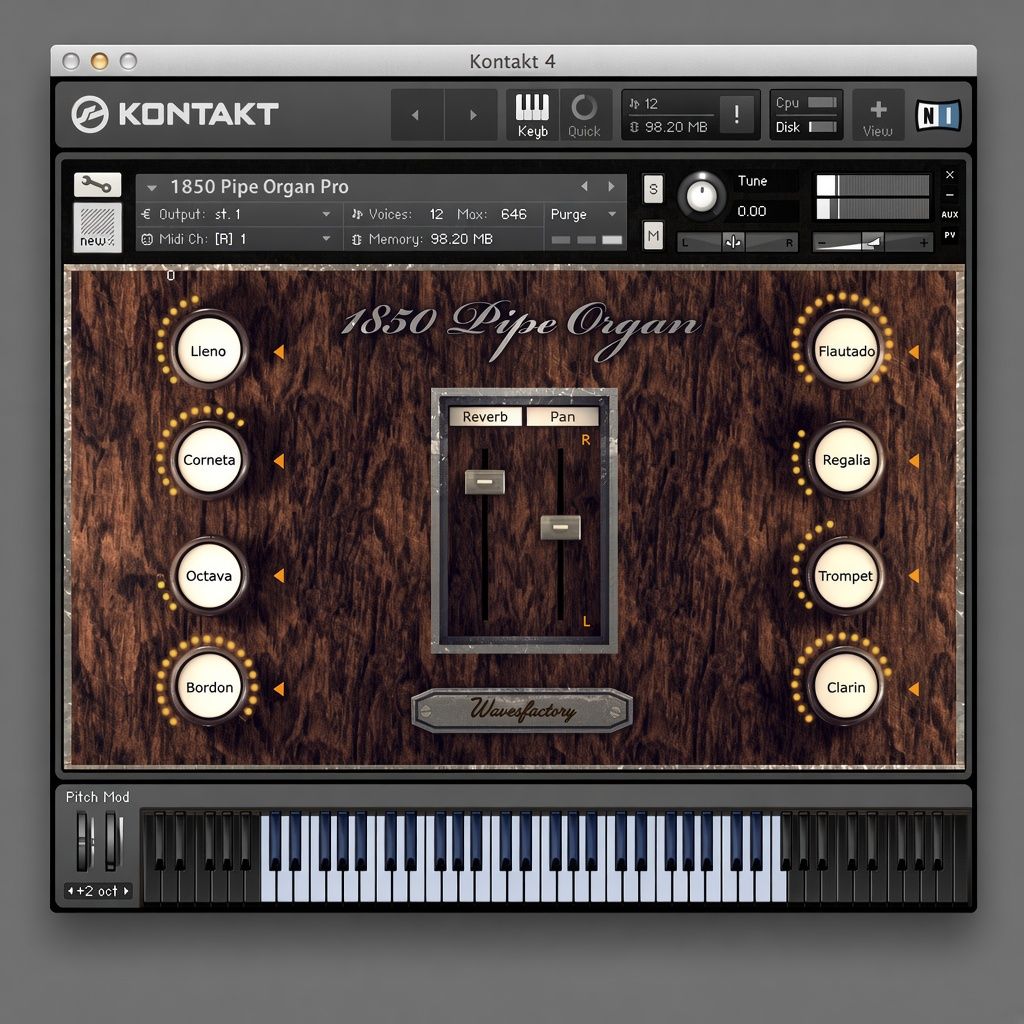Click the Mod wheel
The width and height of the screenshot is (1024, 1024).
pos(112,841)
